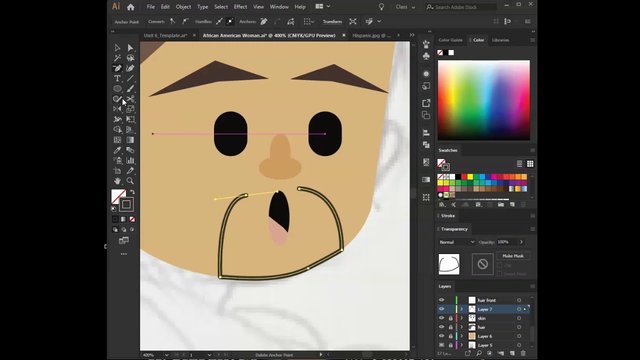
Task: Go to Illustrator Home screen
Action: coord(131,7)
